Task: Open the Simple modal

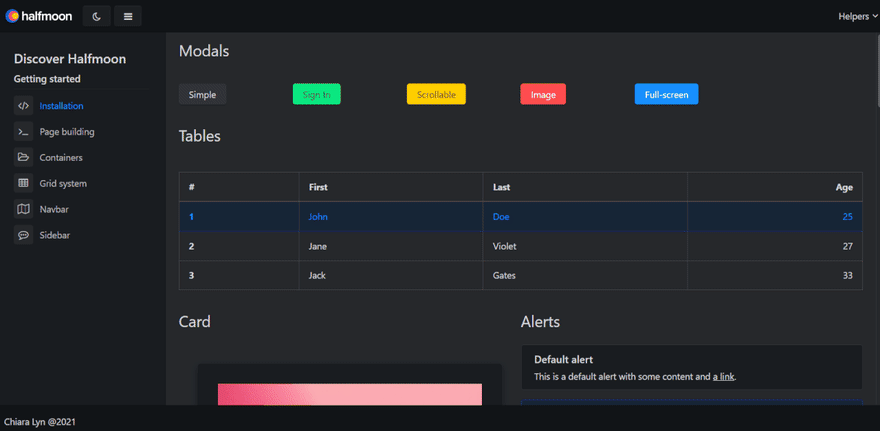Action: [203, 94]
